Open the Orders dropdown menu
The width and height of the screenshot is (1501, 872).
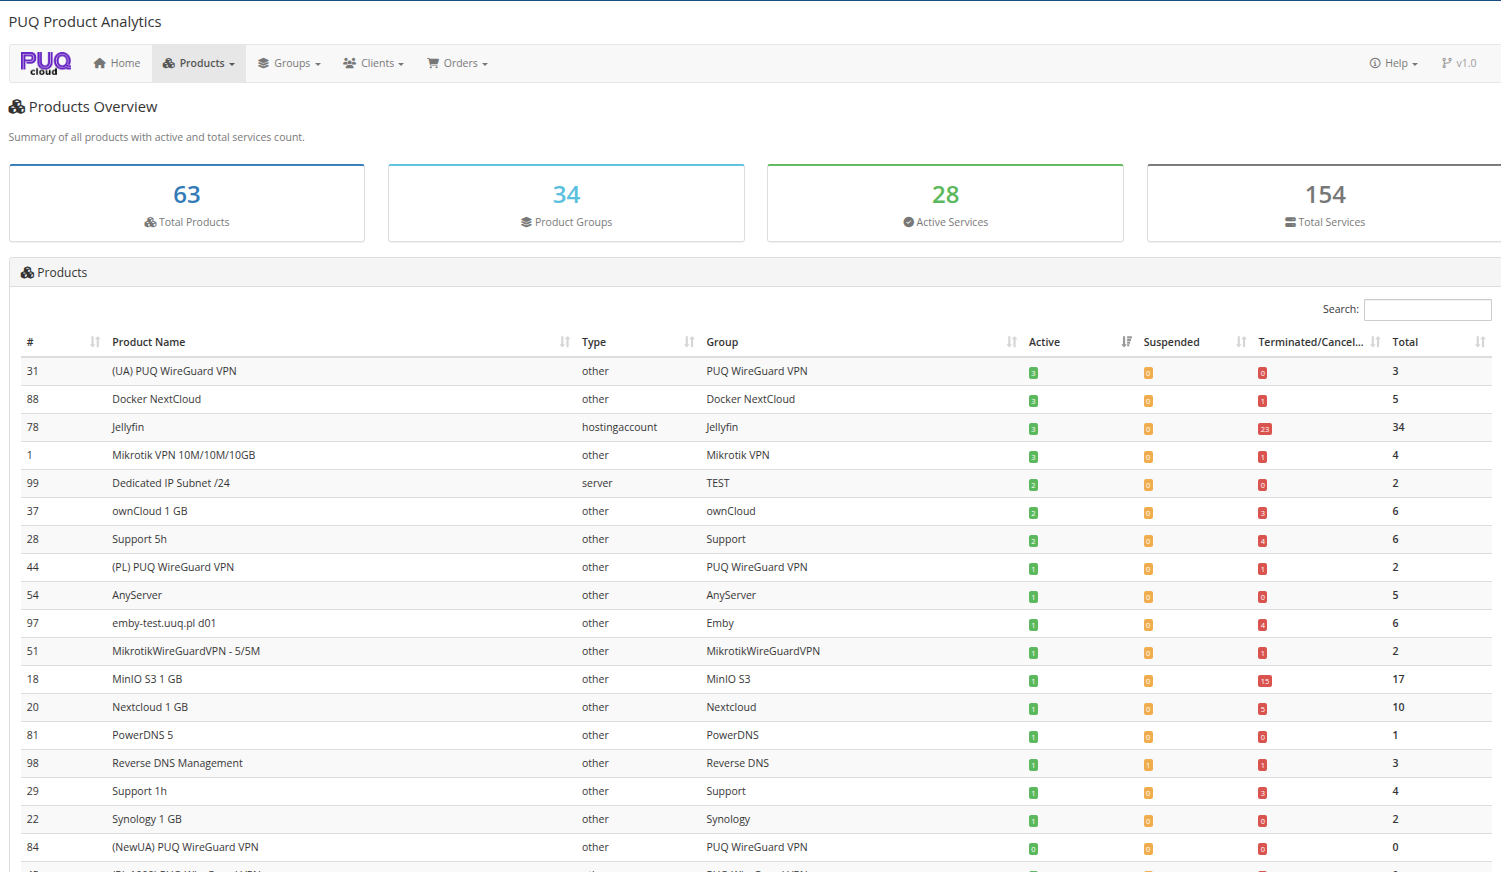[456, 63]
